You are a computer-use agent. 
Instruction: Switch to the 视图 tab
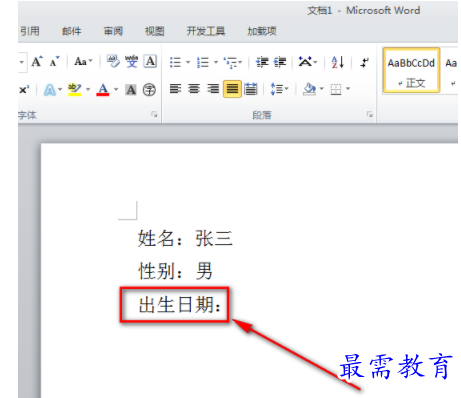155,31
